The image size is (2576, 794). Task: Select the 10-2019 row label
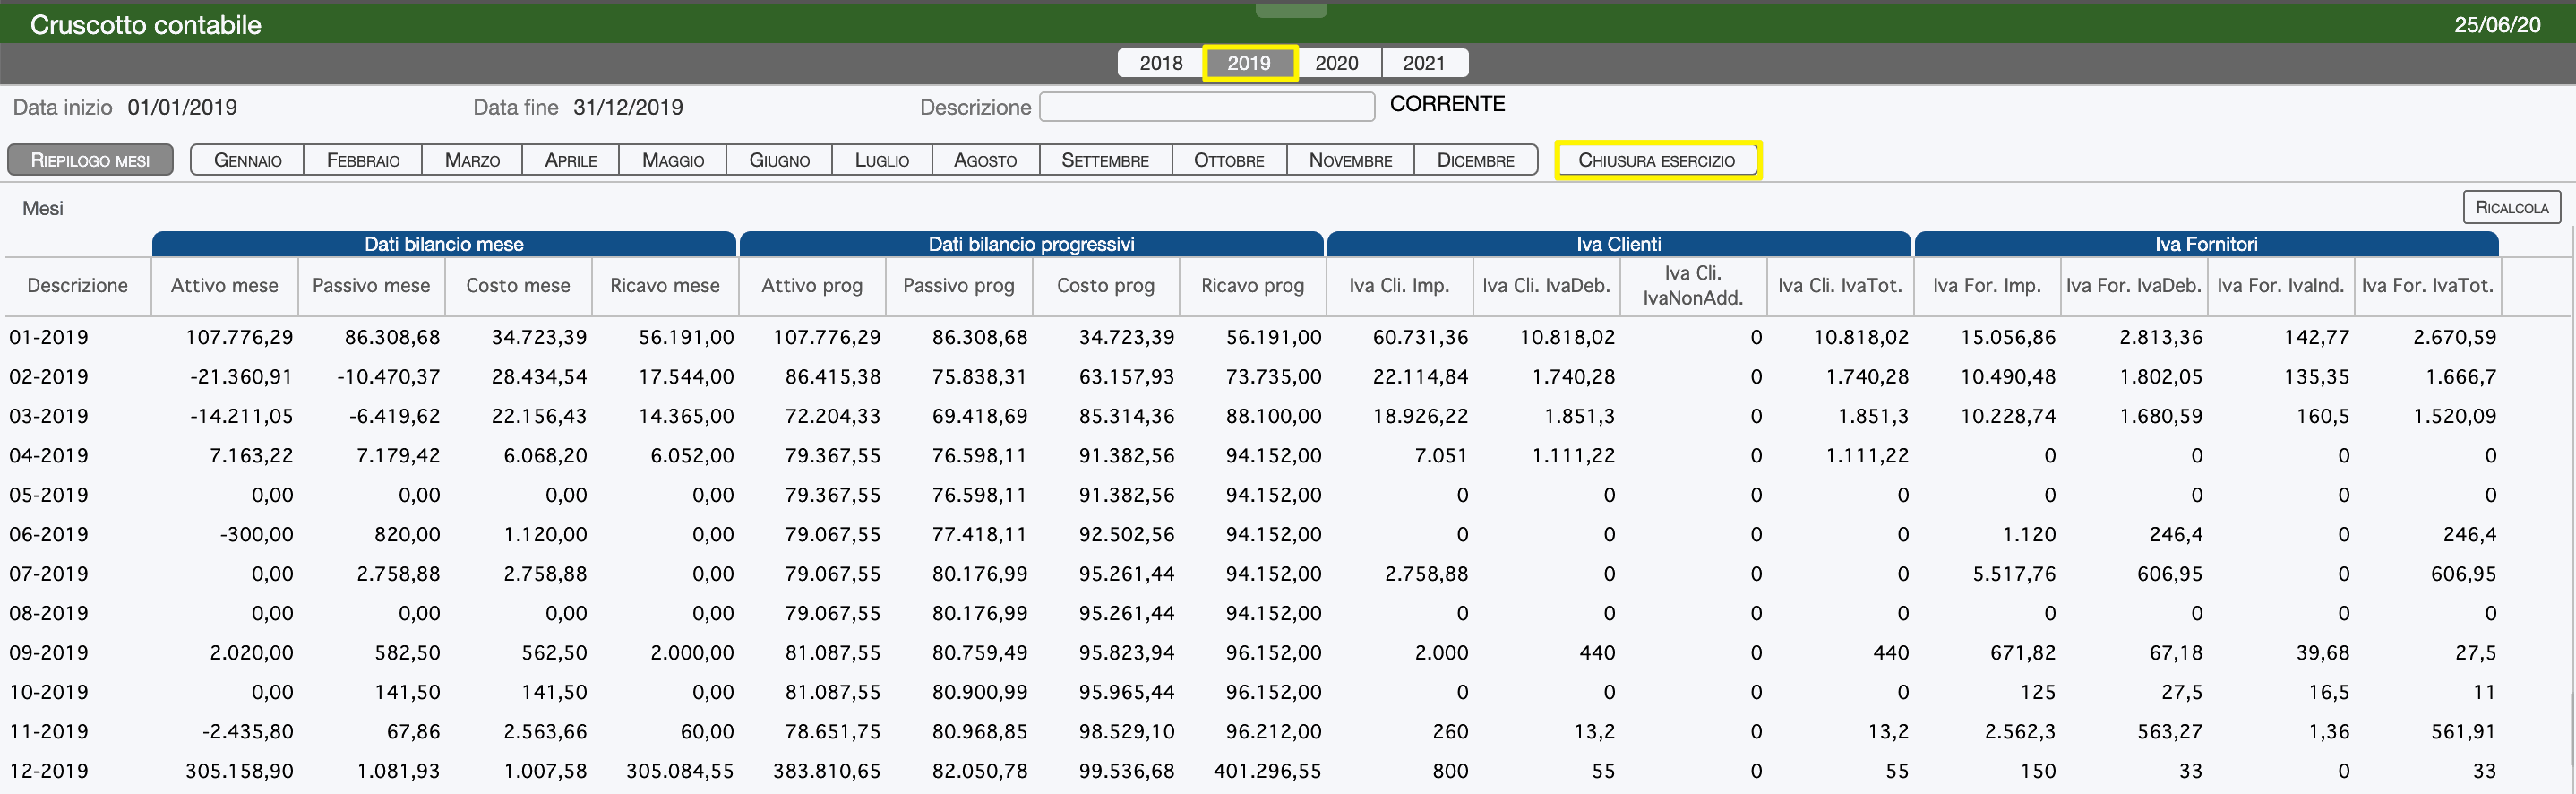pyautogui.click(x=49, y=692)
